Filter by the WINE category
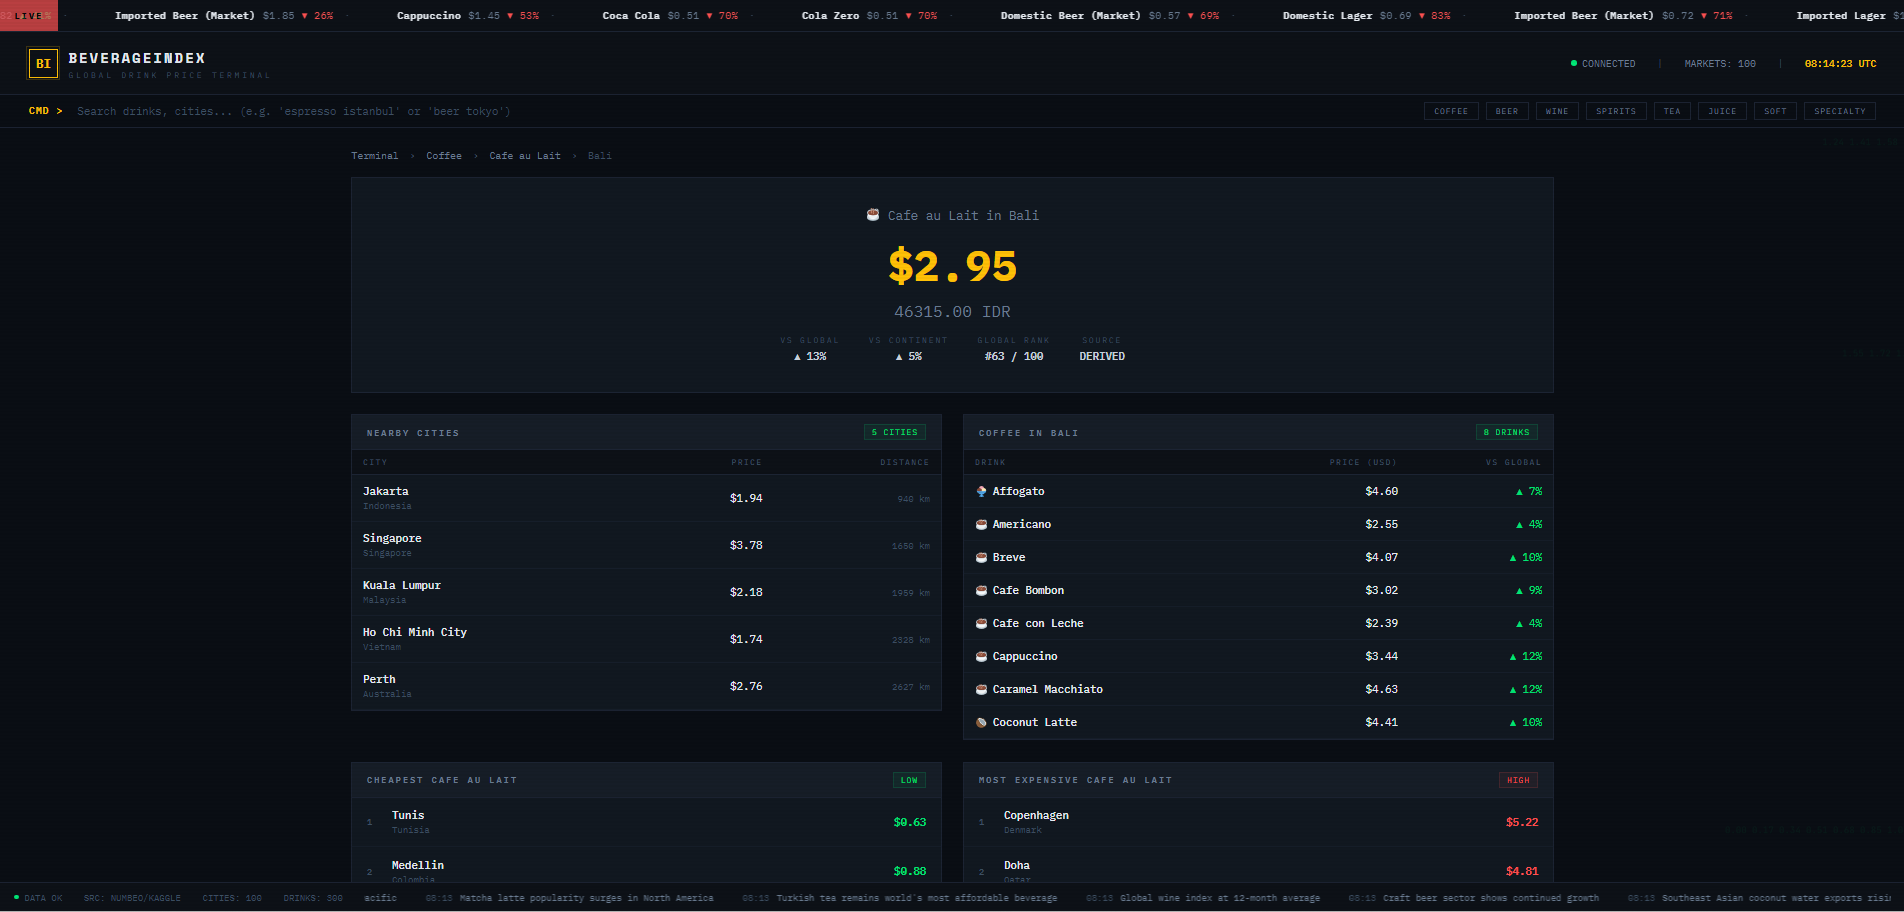1904x912 pixels. point(1557,111)
